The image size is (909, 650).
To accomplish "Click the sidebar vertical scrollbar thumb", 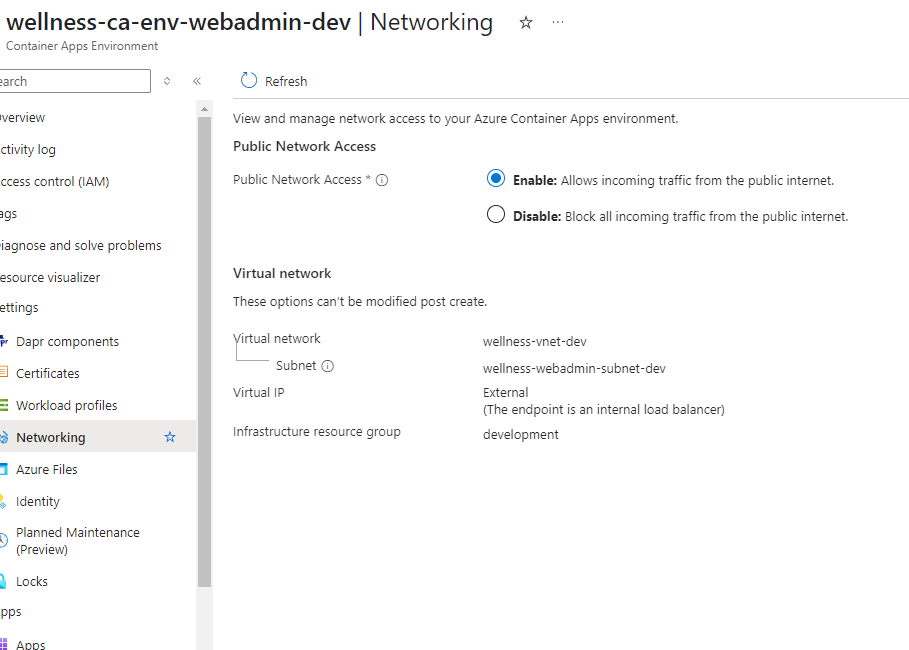I will click(x=204, y=352).
